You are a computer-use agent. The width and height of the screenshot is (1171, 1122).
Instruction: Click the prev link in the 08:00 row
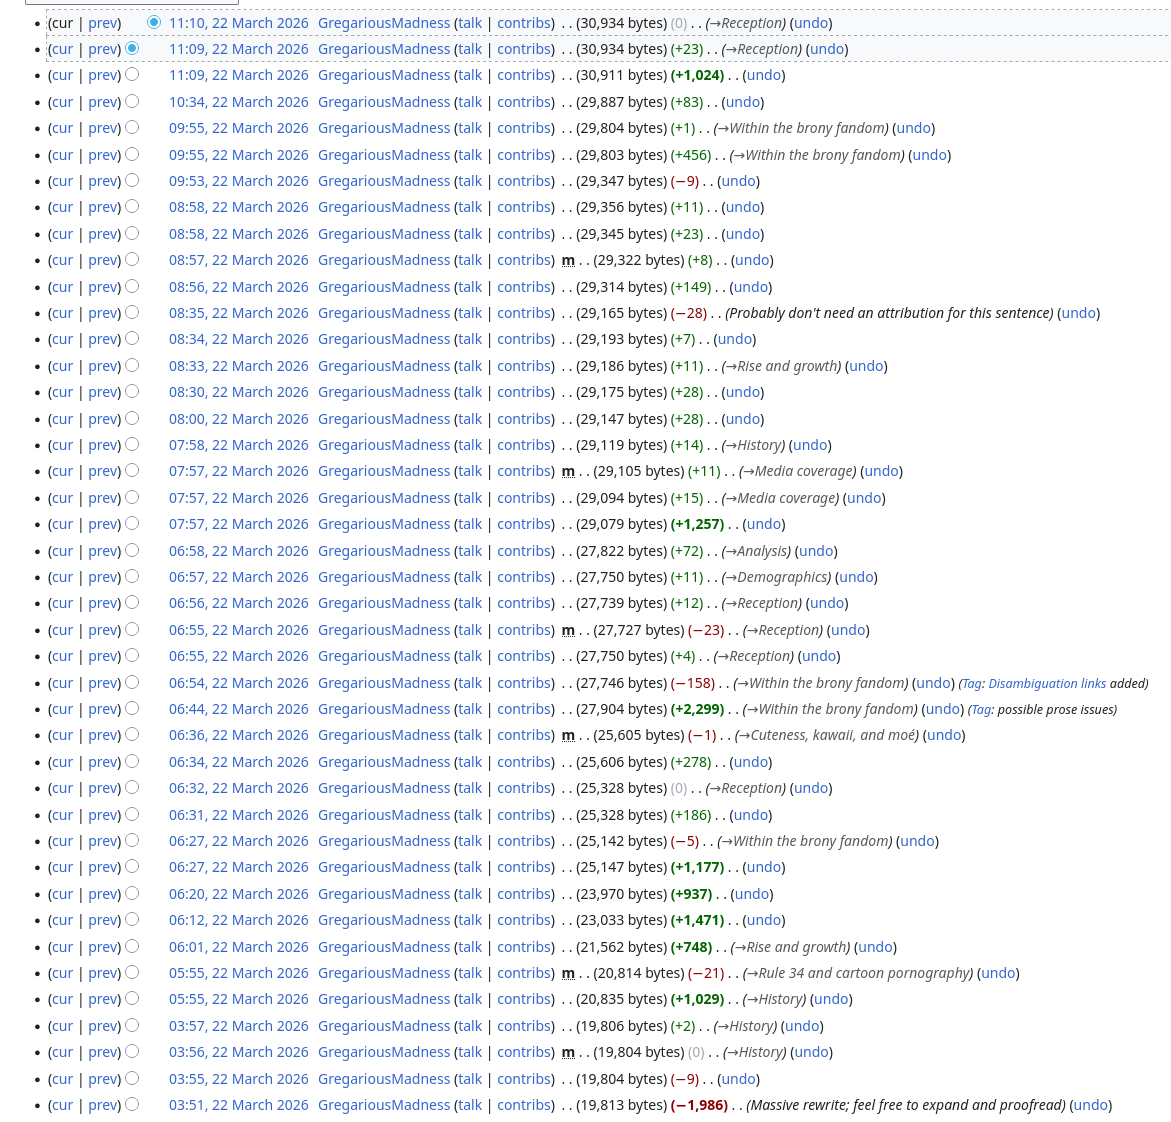tap(103, 419)
